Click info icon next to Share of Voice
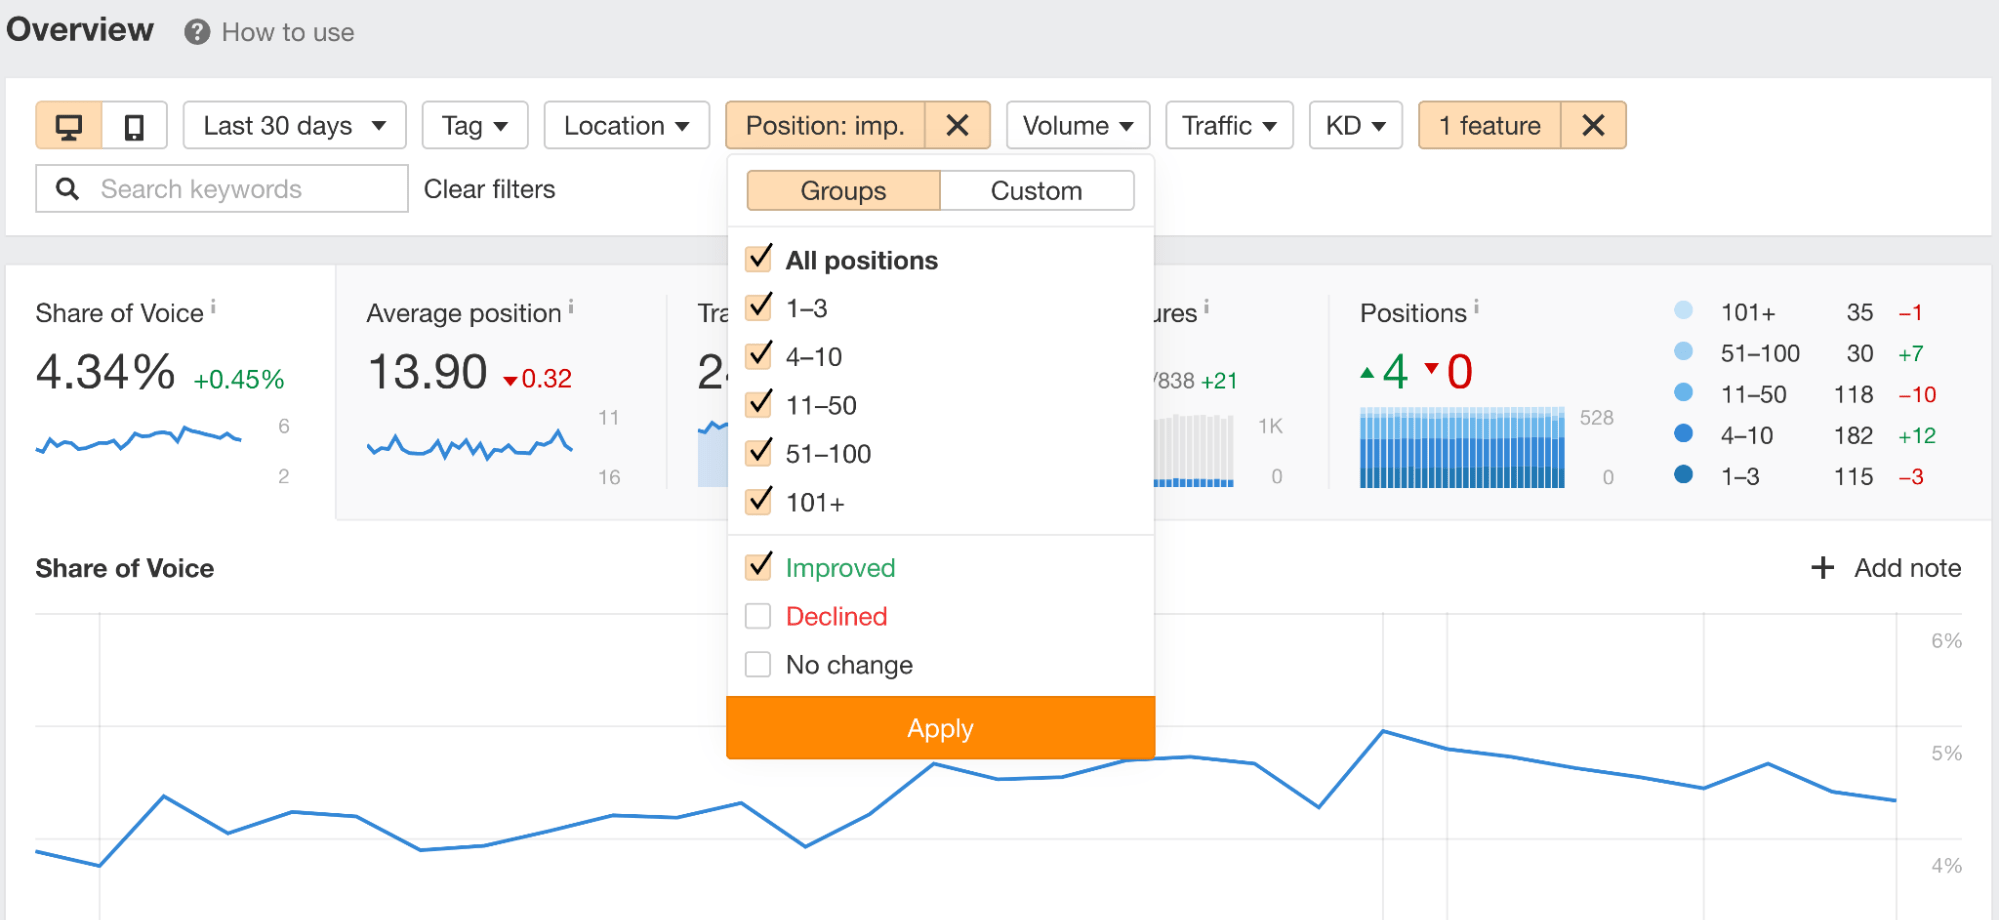Image resolution: width=1999 pixels, height=921 pixels. pos(213,307)
